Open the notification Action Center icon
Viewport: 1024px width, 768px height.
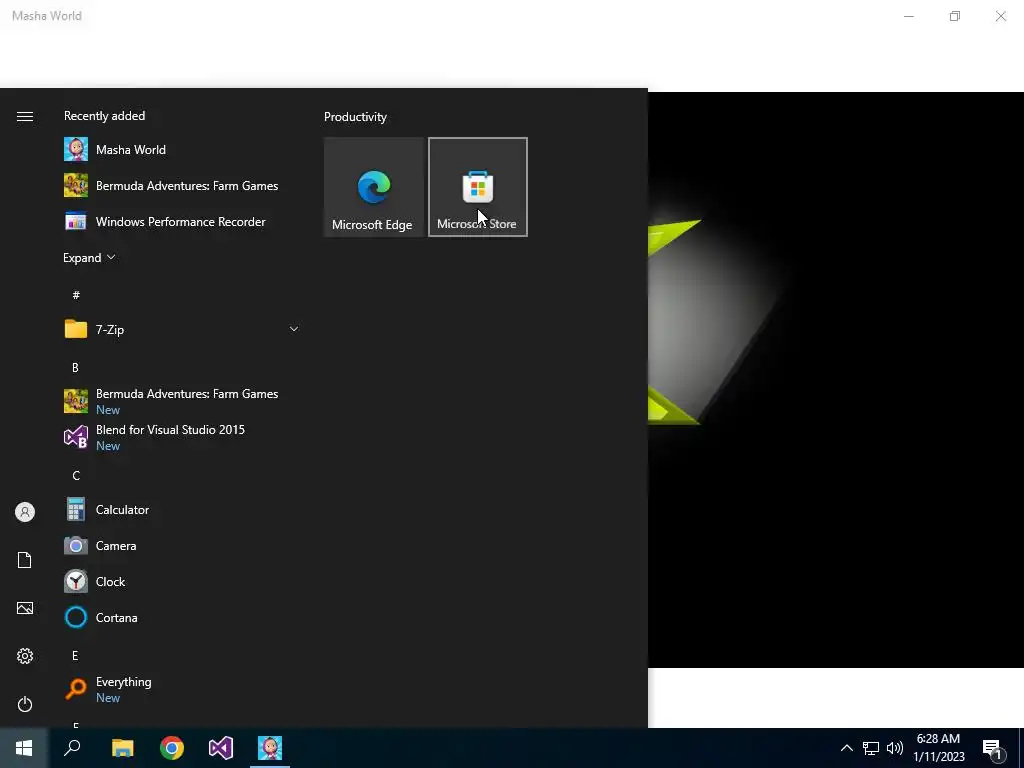993,749
